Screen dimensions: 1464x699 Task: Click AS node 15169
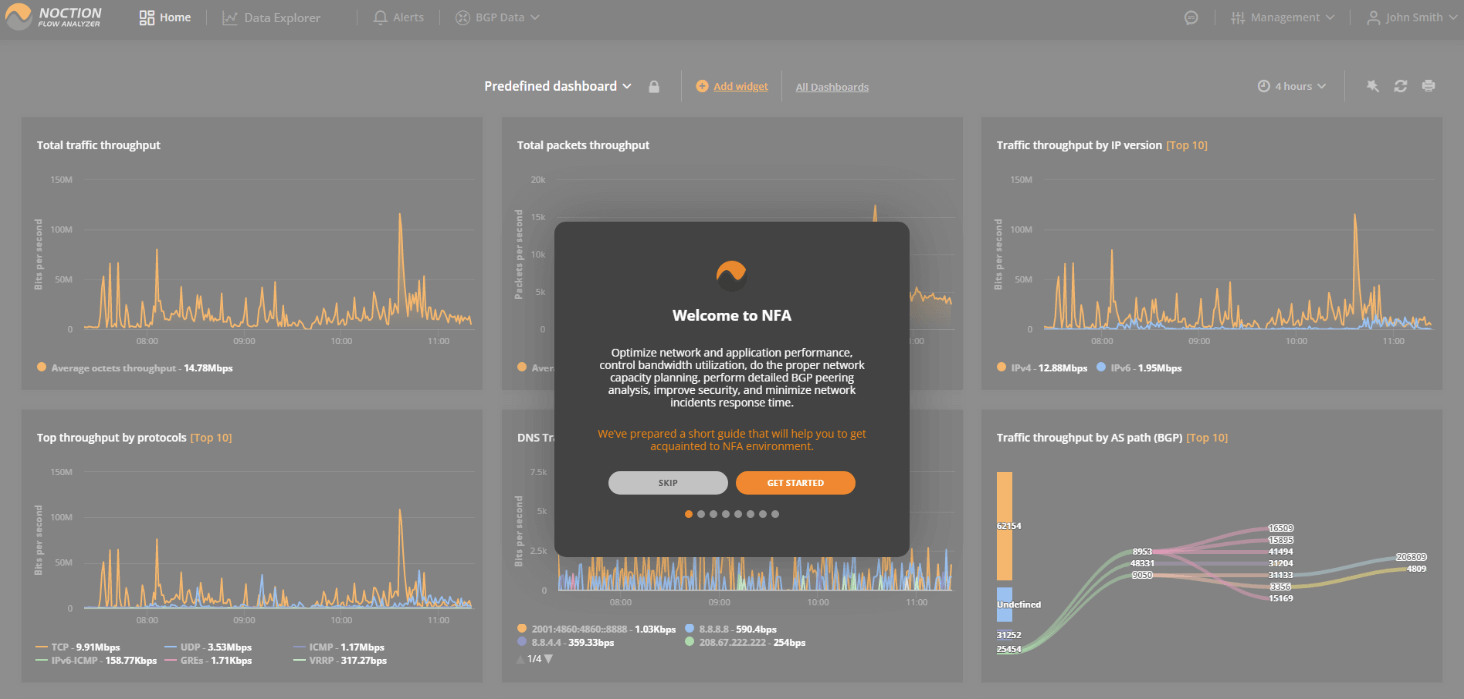pos(1281,598)
